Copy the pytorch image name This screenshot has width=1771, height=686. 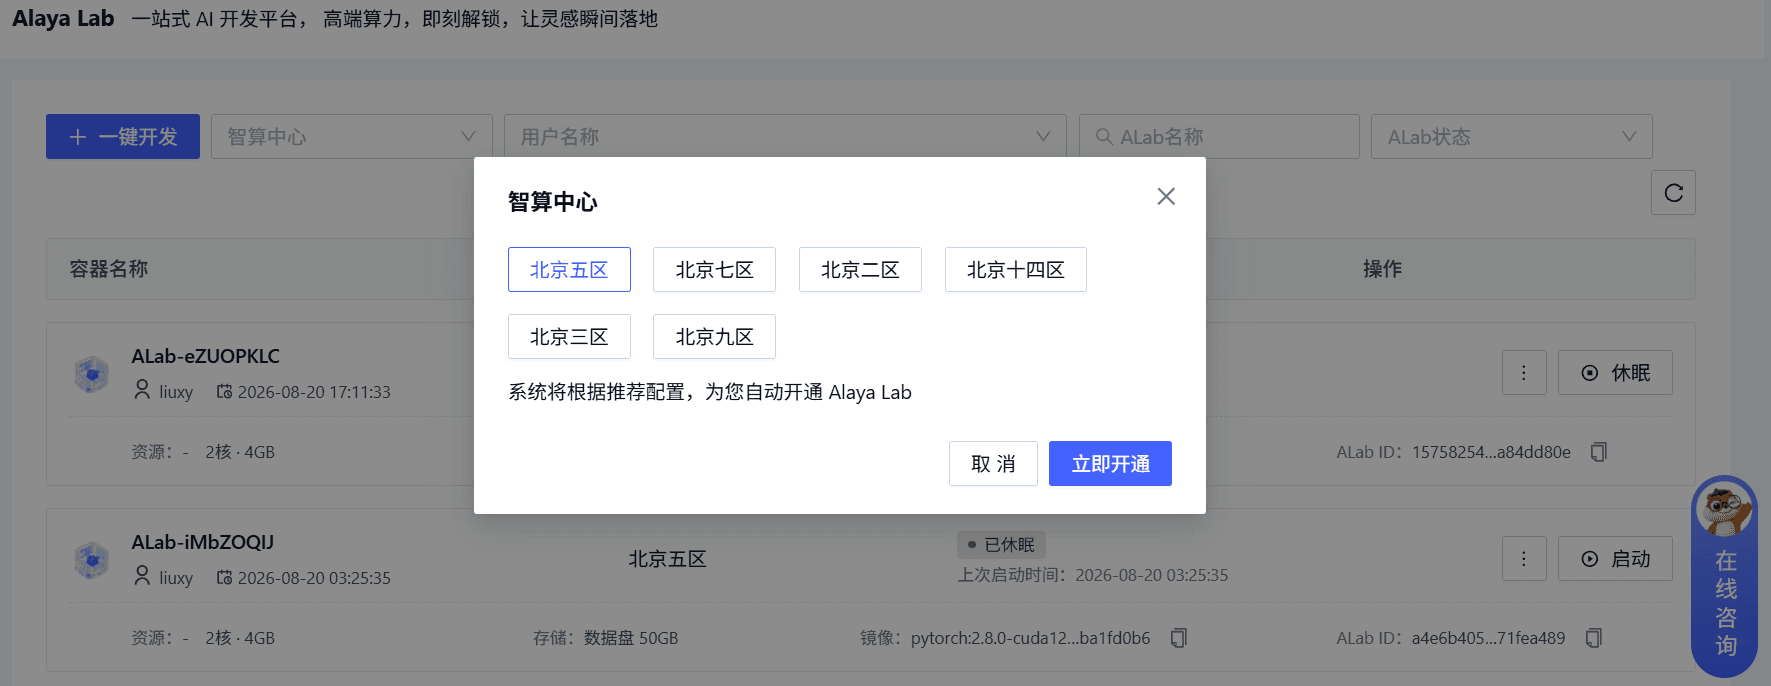(1179, 638)
